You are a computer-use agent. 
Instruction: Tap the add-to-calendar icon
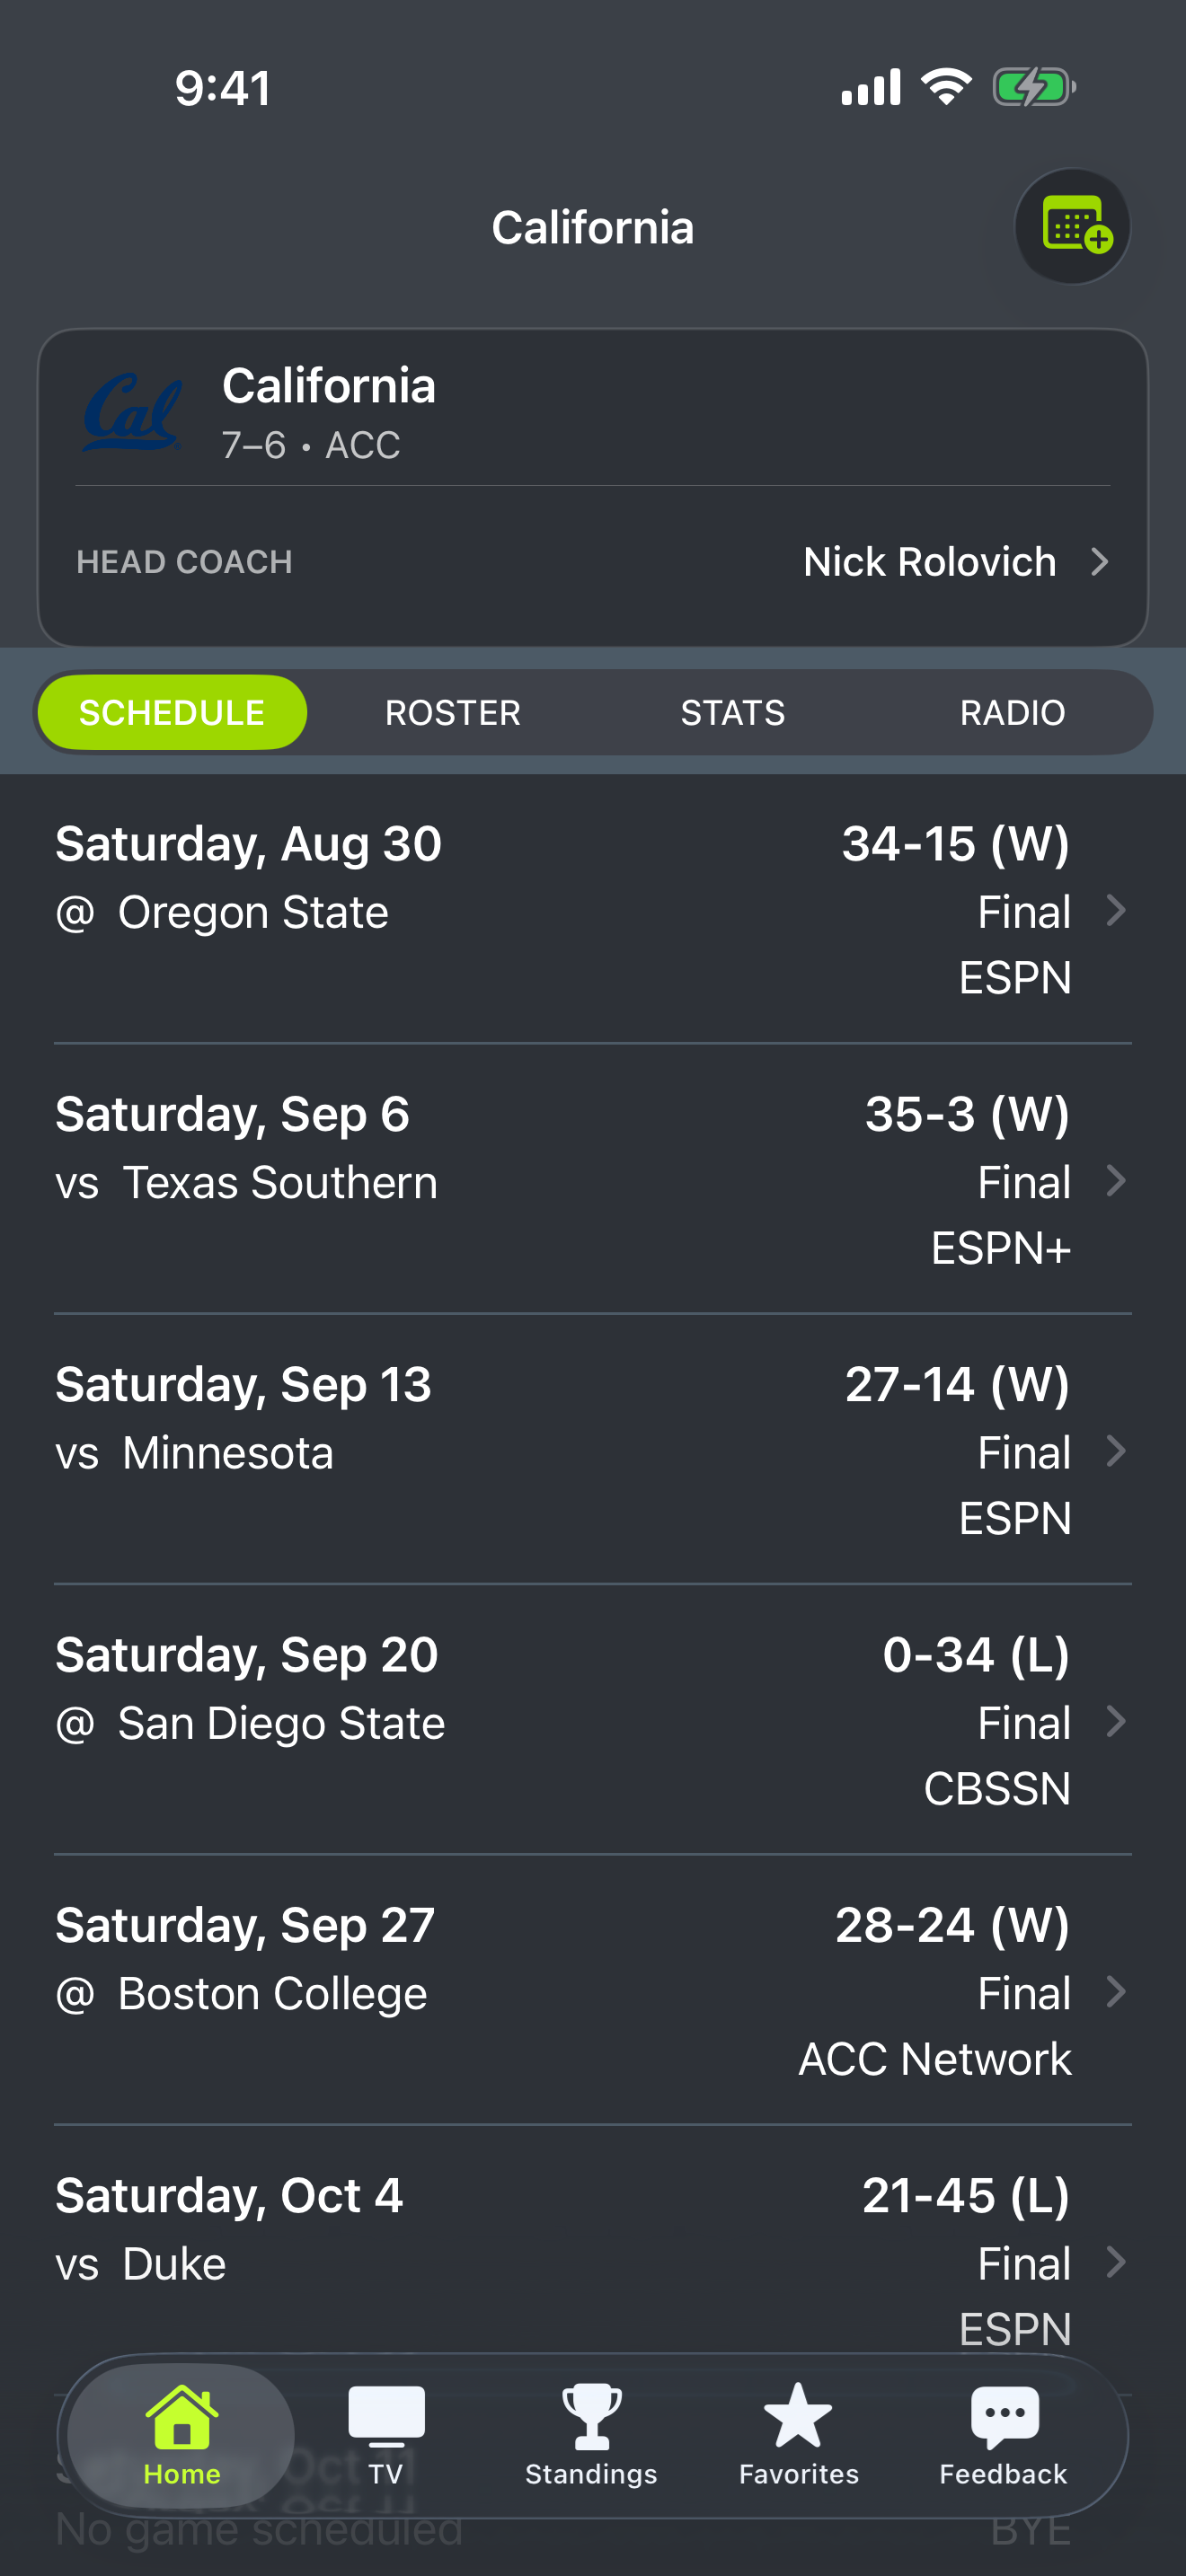pyautogui.click(x=1072, y=227)
